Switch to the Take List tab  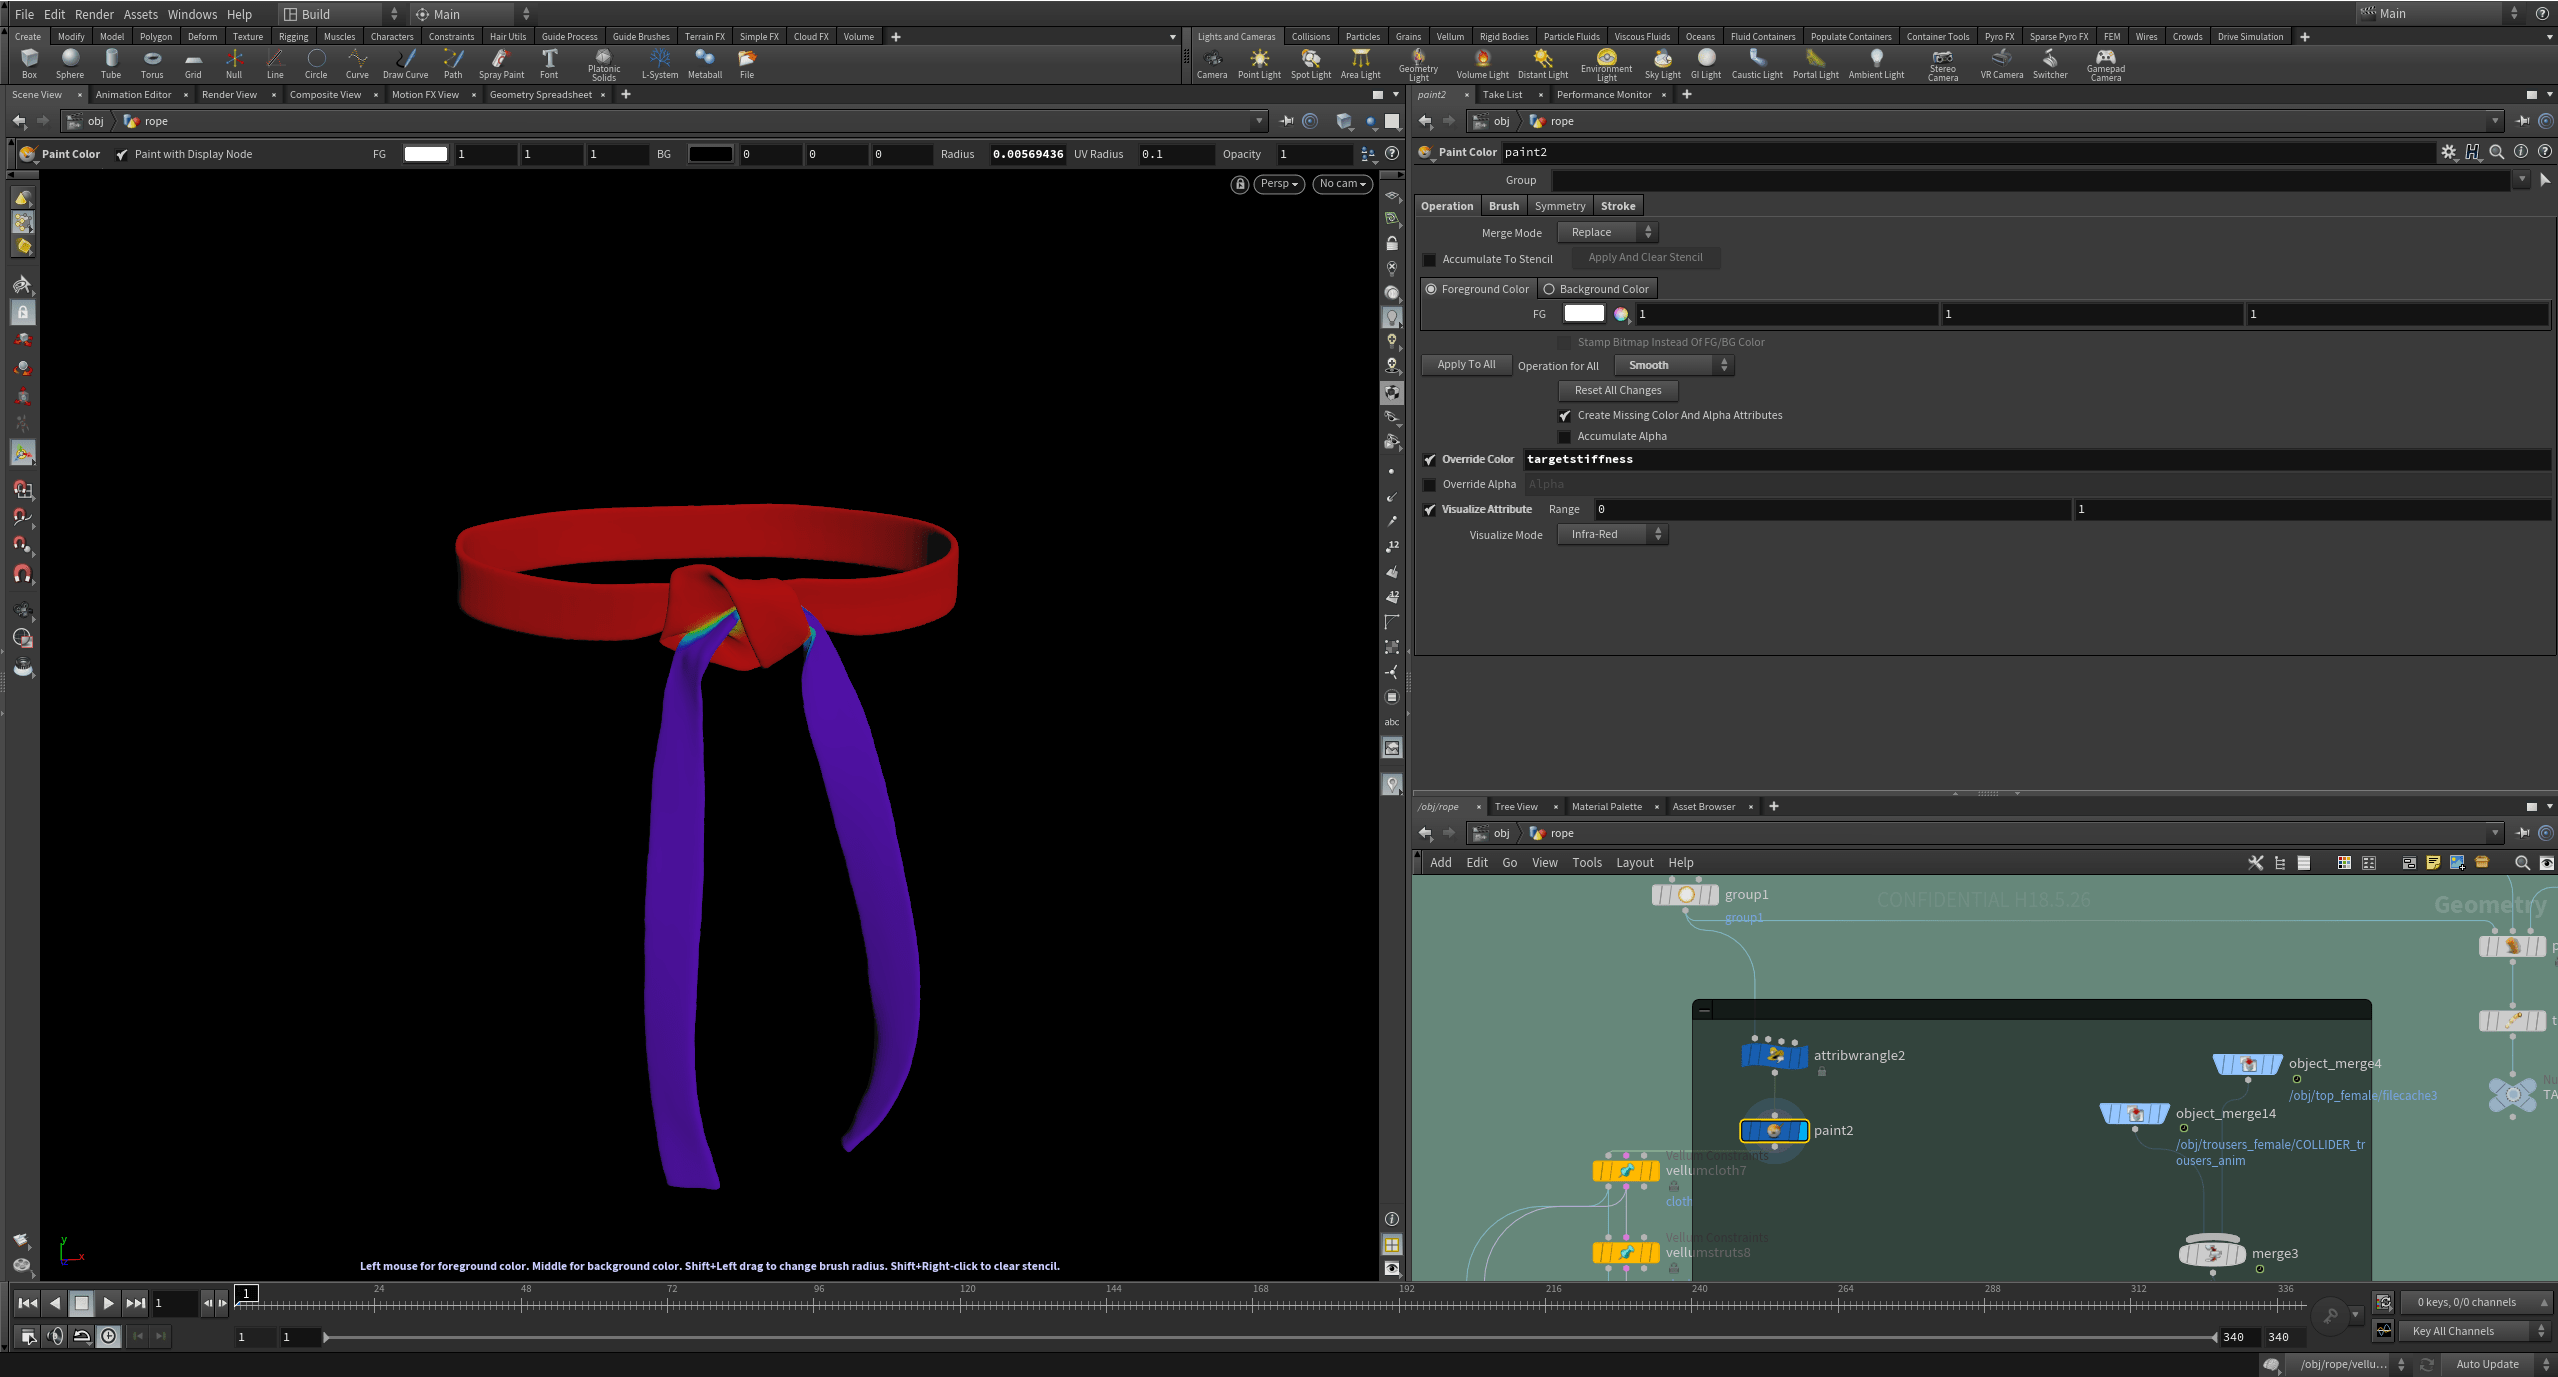[1505, 94]
